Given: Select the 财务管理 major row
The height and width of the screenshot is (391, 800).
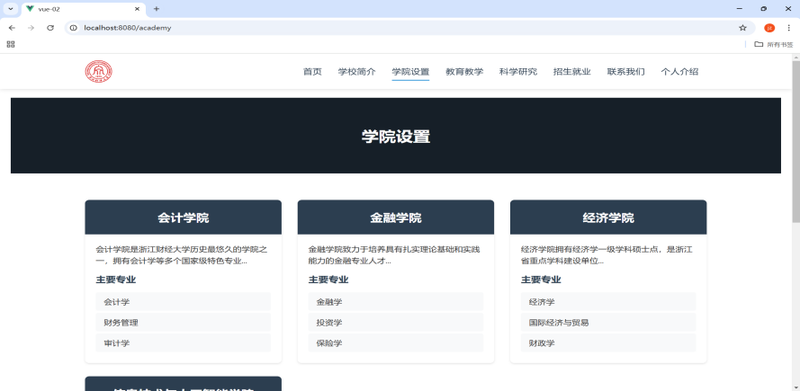Looking at the screenshot, I should (183, 323).
